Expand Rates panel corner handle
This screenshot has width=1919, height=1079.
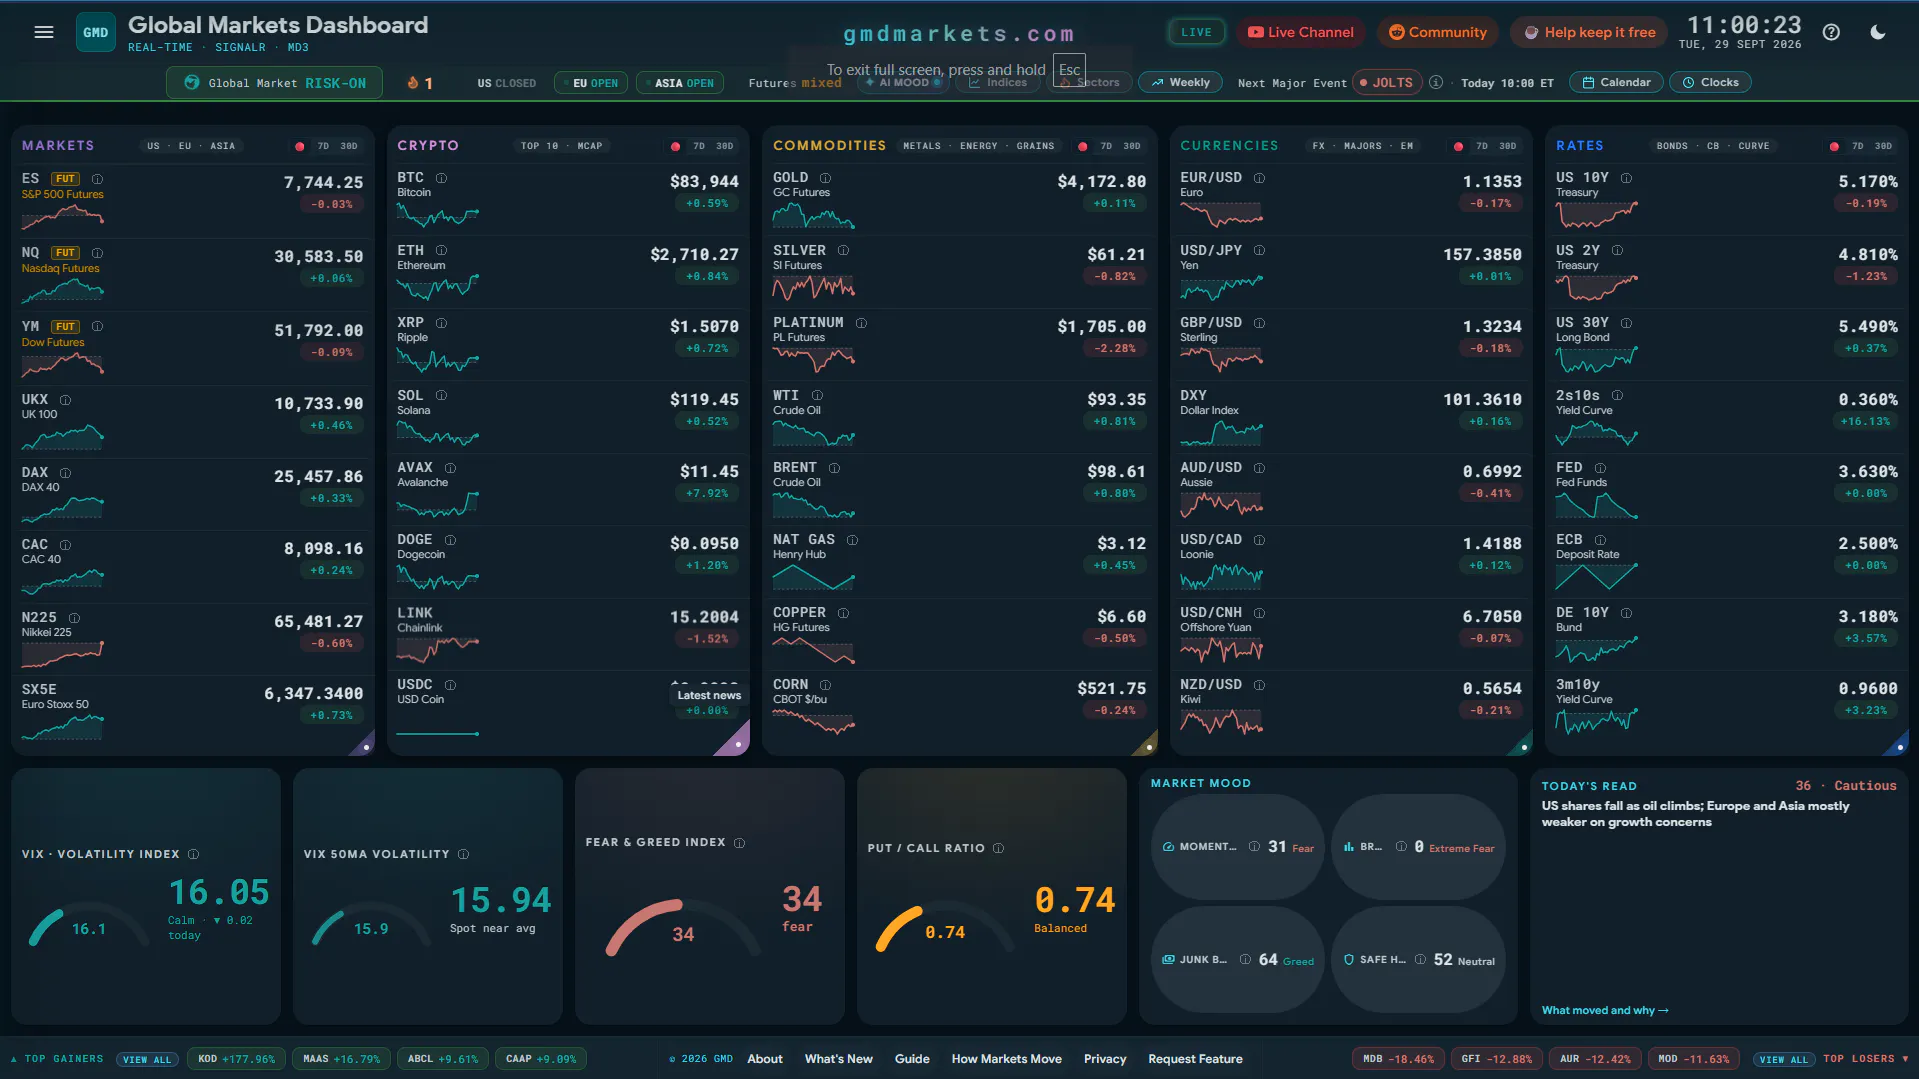[x=1898, y=745]
